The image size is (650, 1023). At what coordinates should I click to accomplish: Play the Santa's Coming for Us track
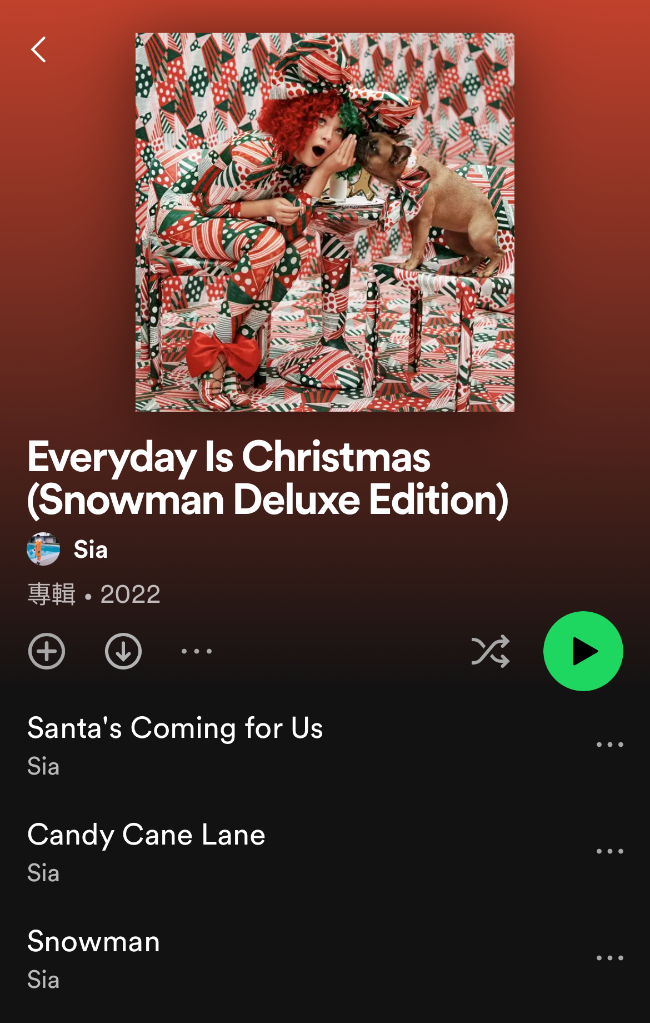[x=175, y=728]
